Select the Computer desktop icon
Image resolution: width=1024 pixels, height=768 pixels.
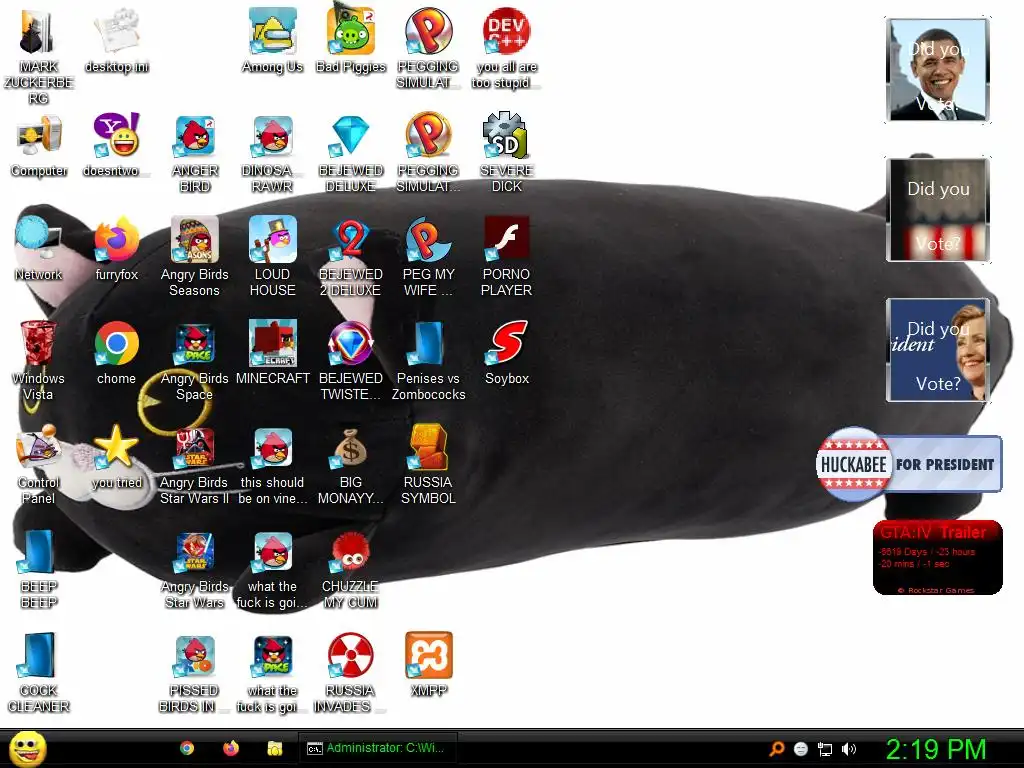point(39,135)
